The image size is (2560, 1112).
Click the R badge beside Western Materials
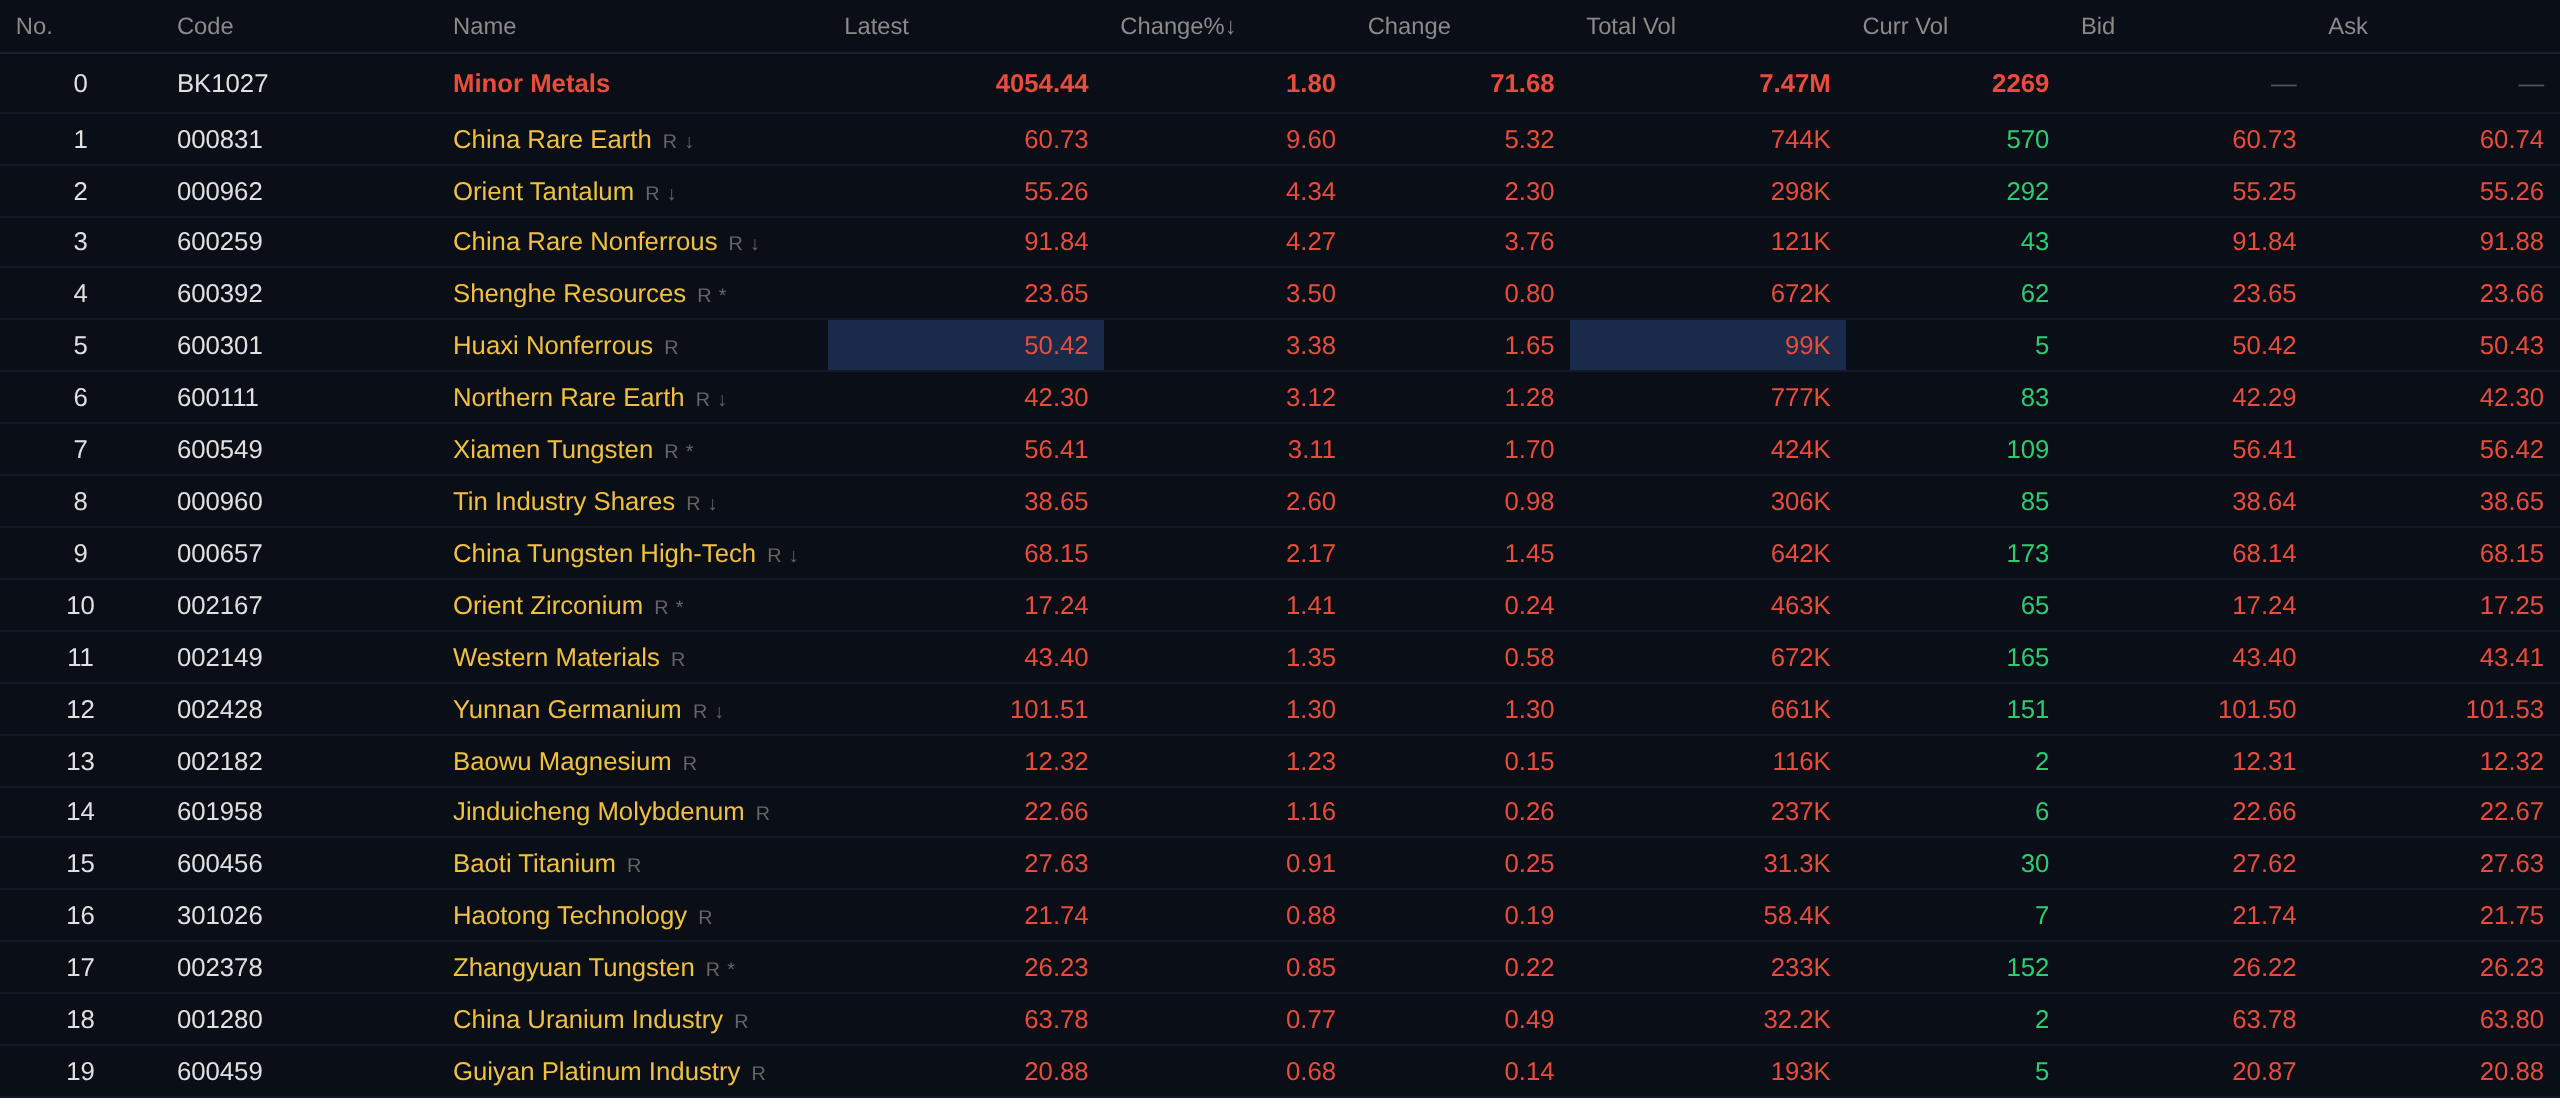coord(678,660)
